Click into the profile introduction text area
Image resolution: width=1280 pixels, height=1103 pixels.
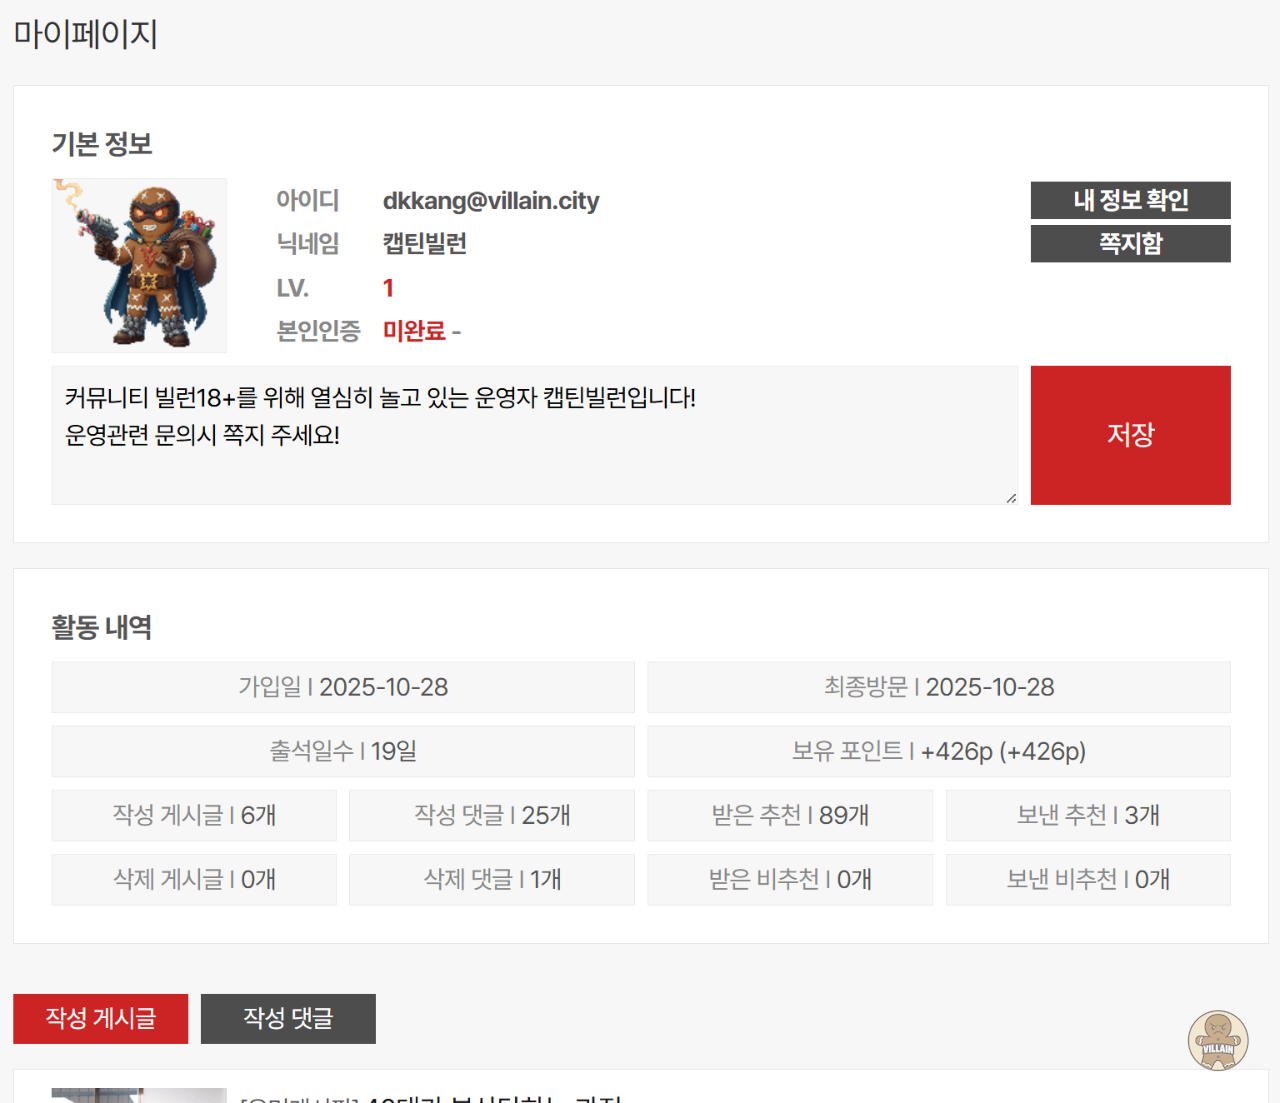534,435
